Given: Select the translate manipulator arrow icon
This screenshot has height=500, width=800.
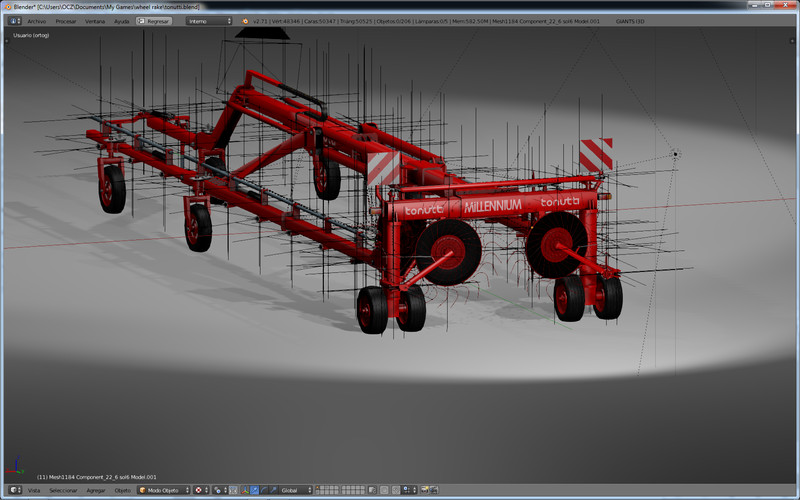Looking at the screenshot, I should tap(254, 490).
